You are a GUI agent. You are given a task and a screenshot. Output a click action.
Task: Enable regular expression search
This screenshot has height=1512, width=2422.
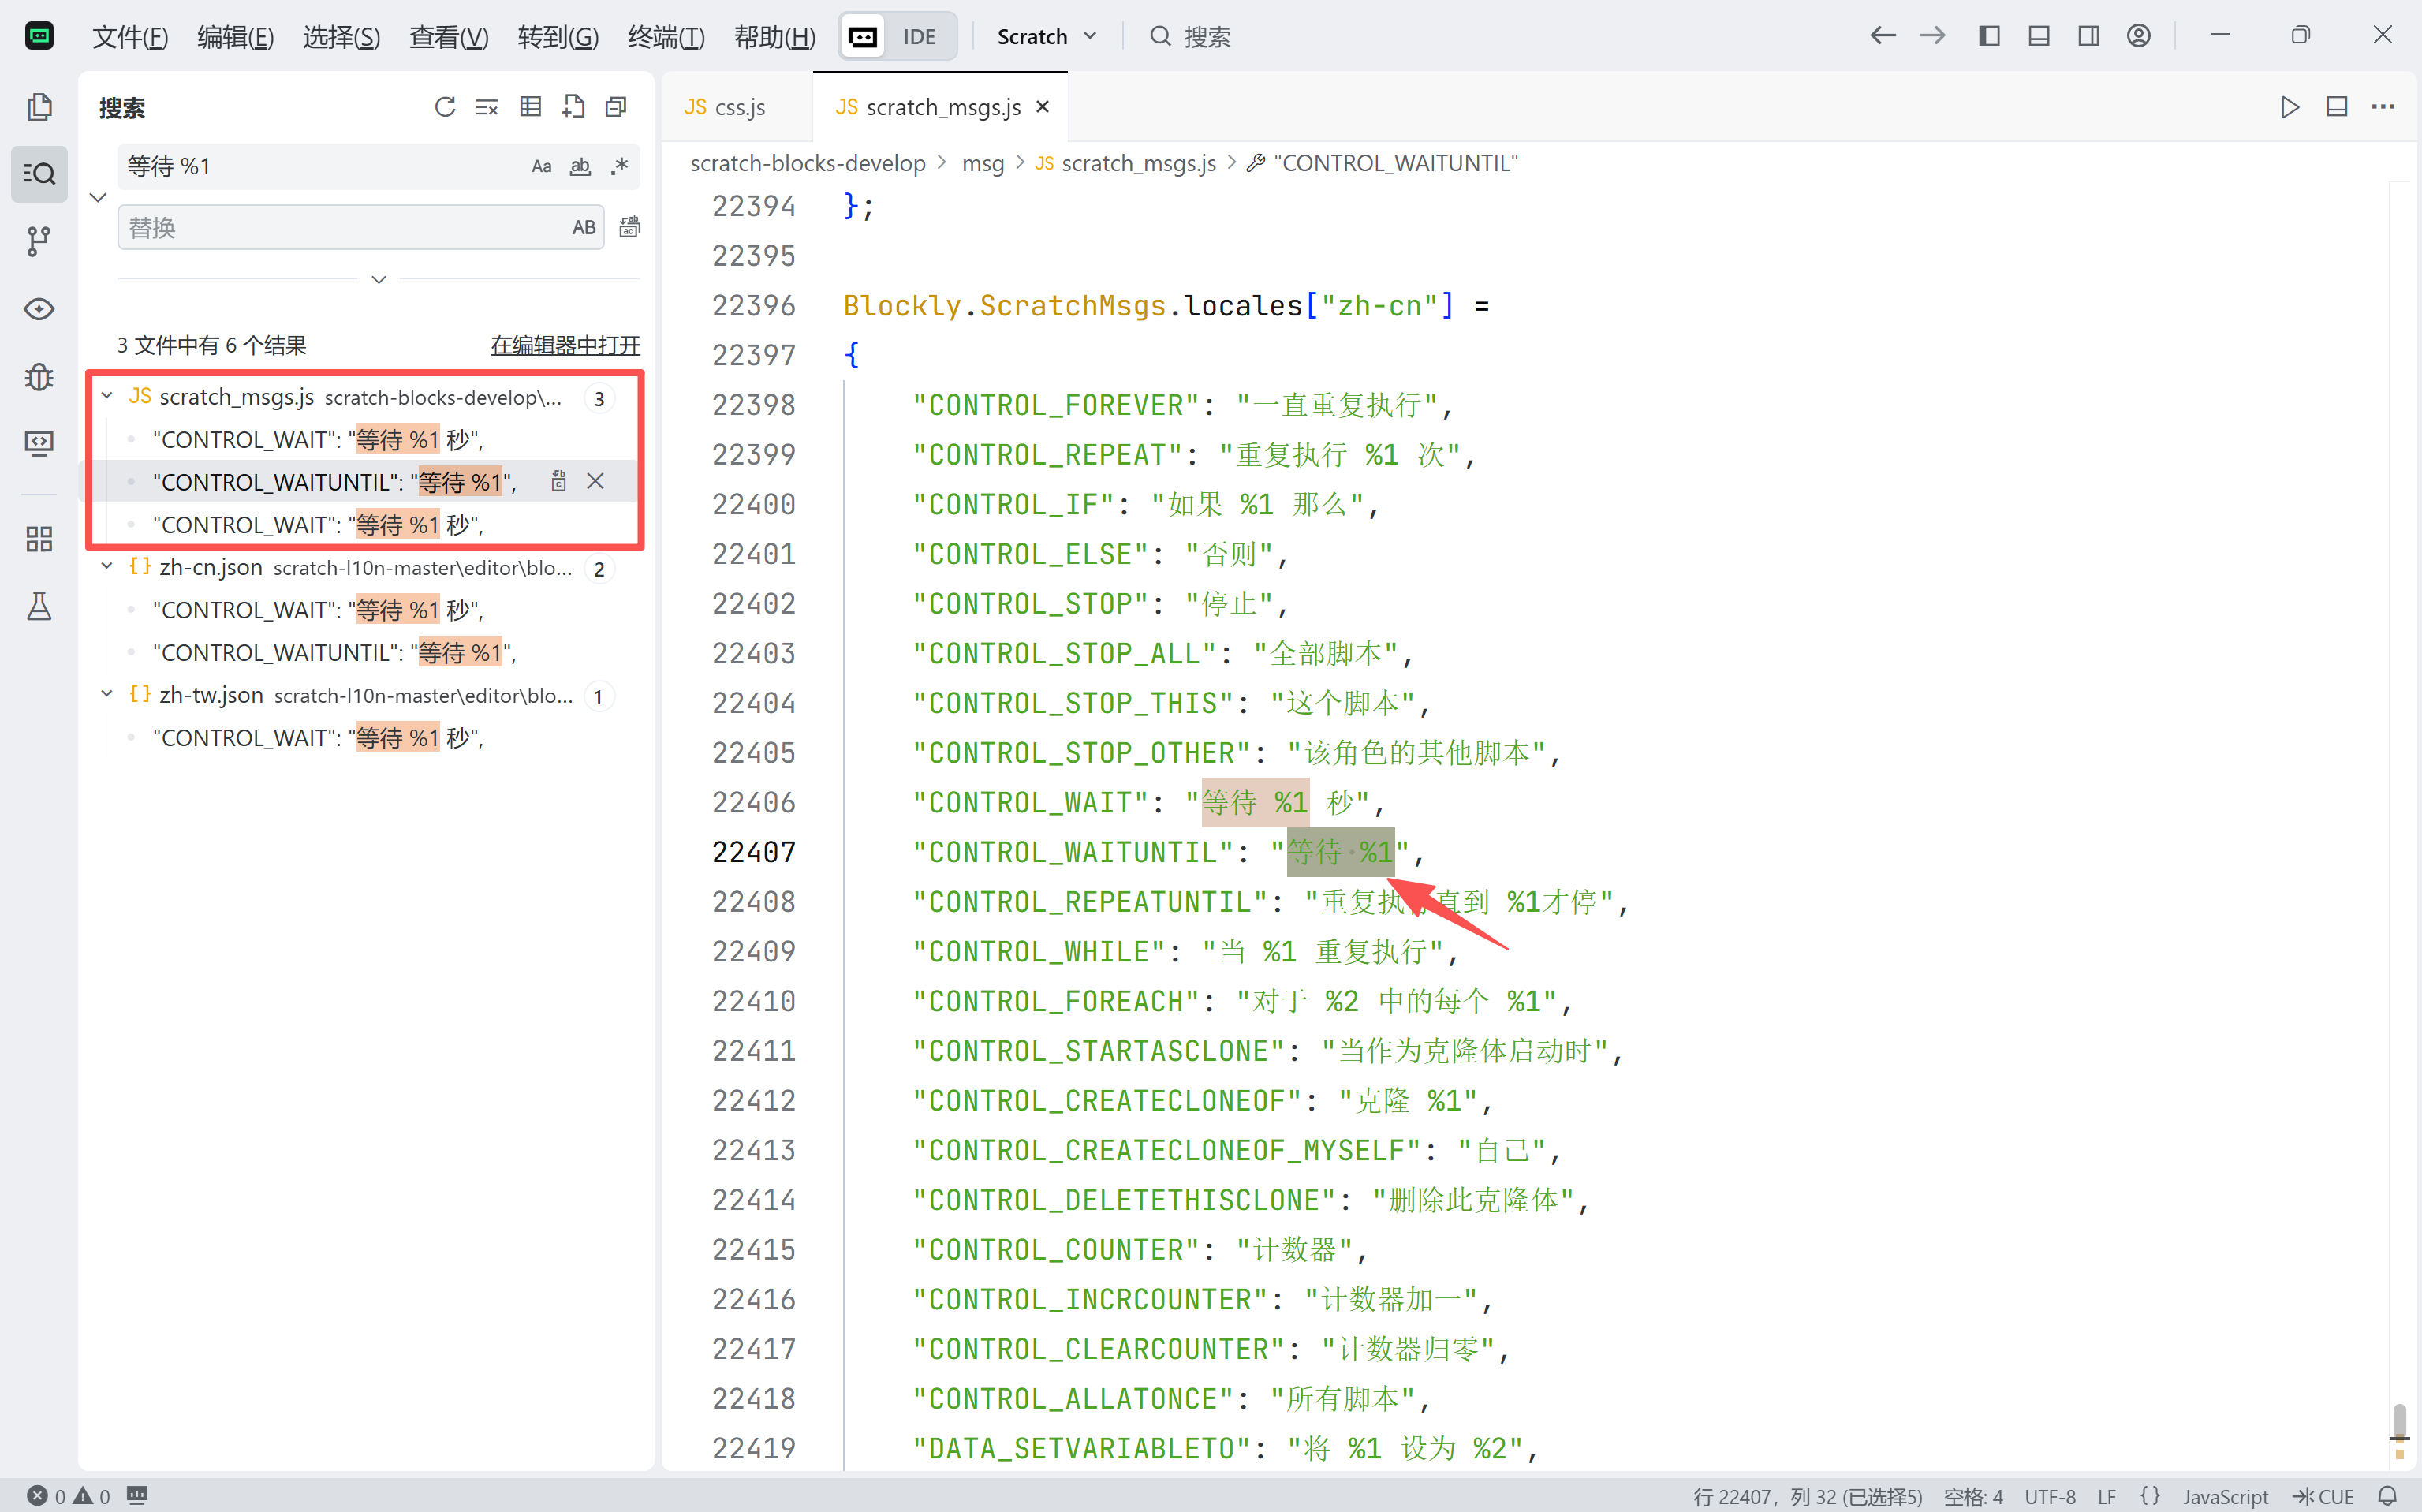[620, 166]
